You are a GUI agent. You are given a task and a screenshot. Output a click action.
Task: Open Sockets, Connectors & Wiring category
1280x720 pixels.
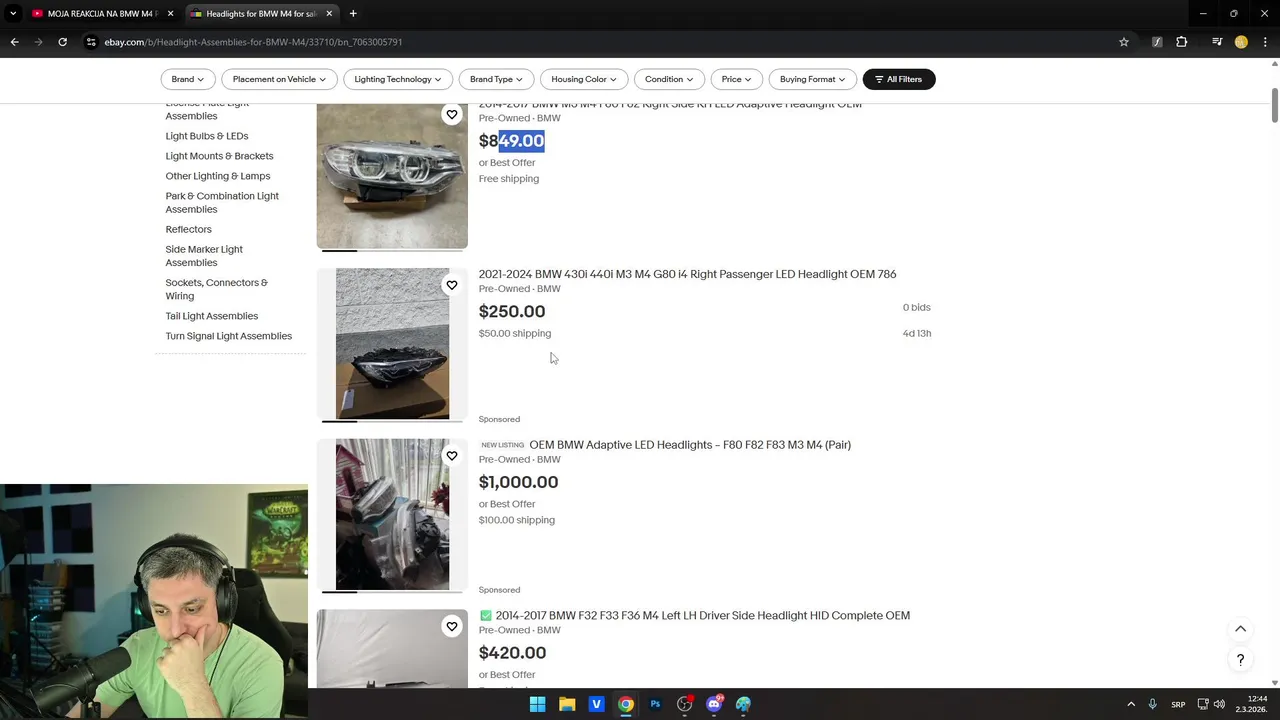216,289
